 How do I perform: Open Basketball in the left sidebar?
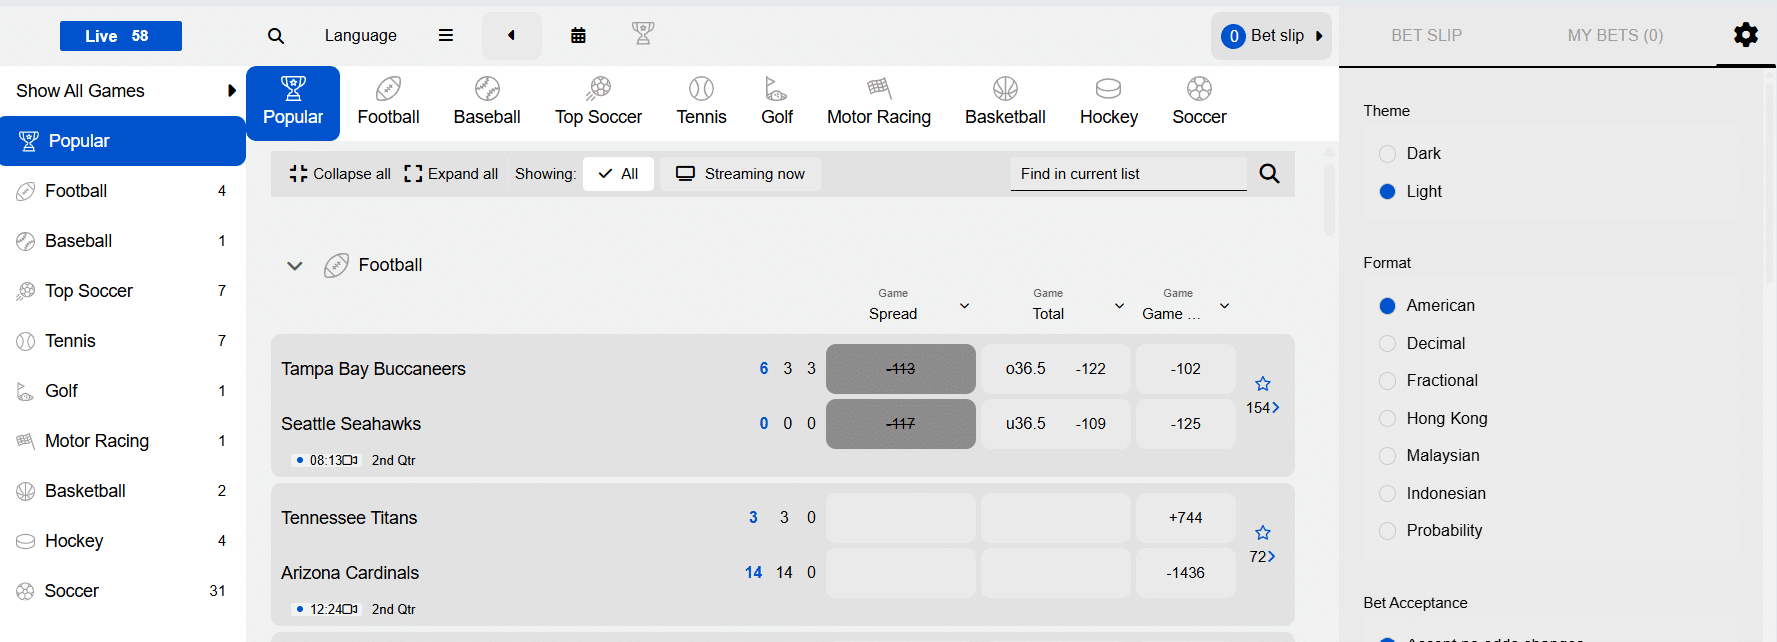[x=123, y=491]
